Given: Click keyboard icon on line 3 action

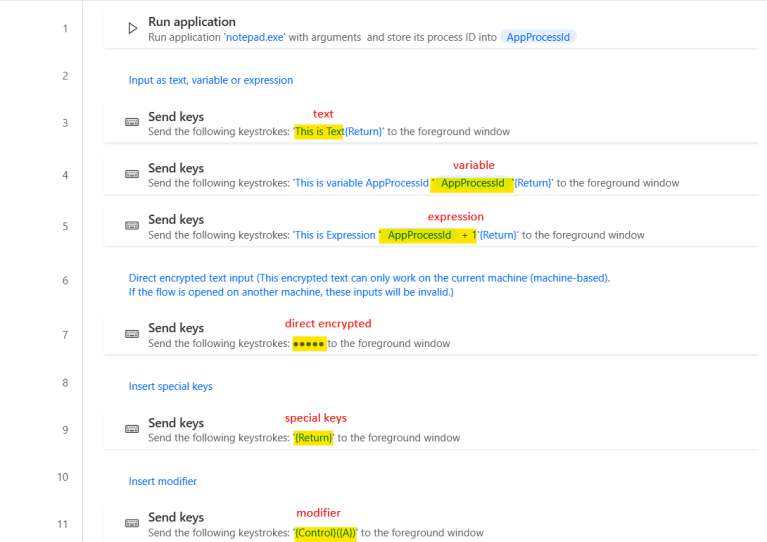Looking at the screenshot, I should pos(132,123).
